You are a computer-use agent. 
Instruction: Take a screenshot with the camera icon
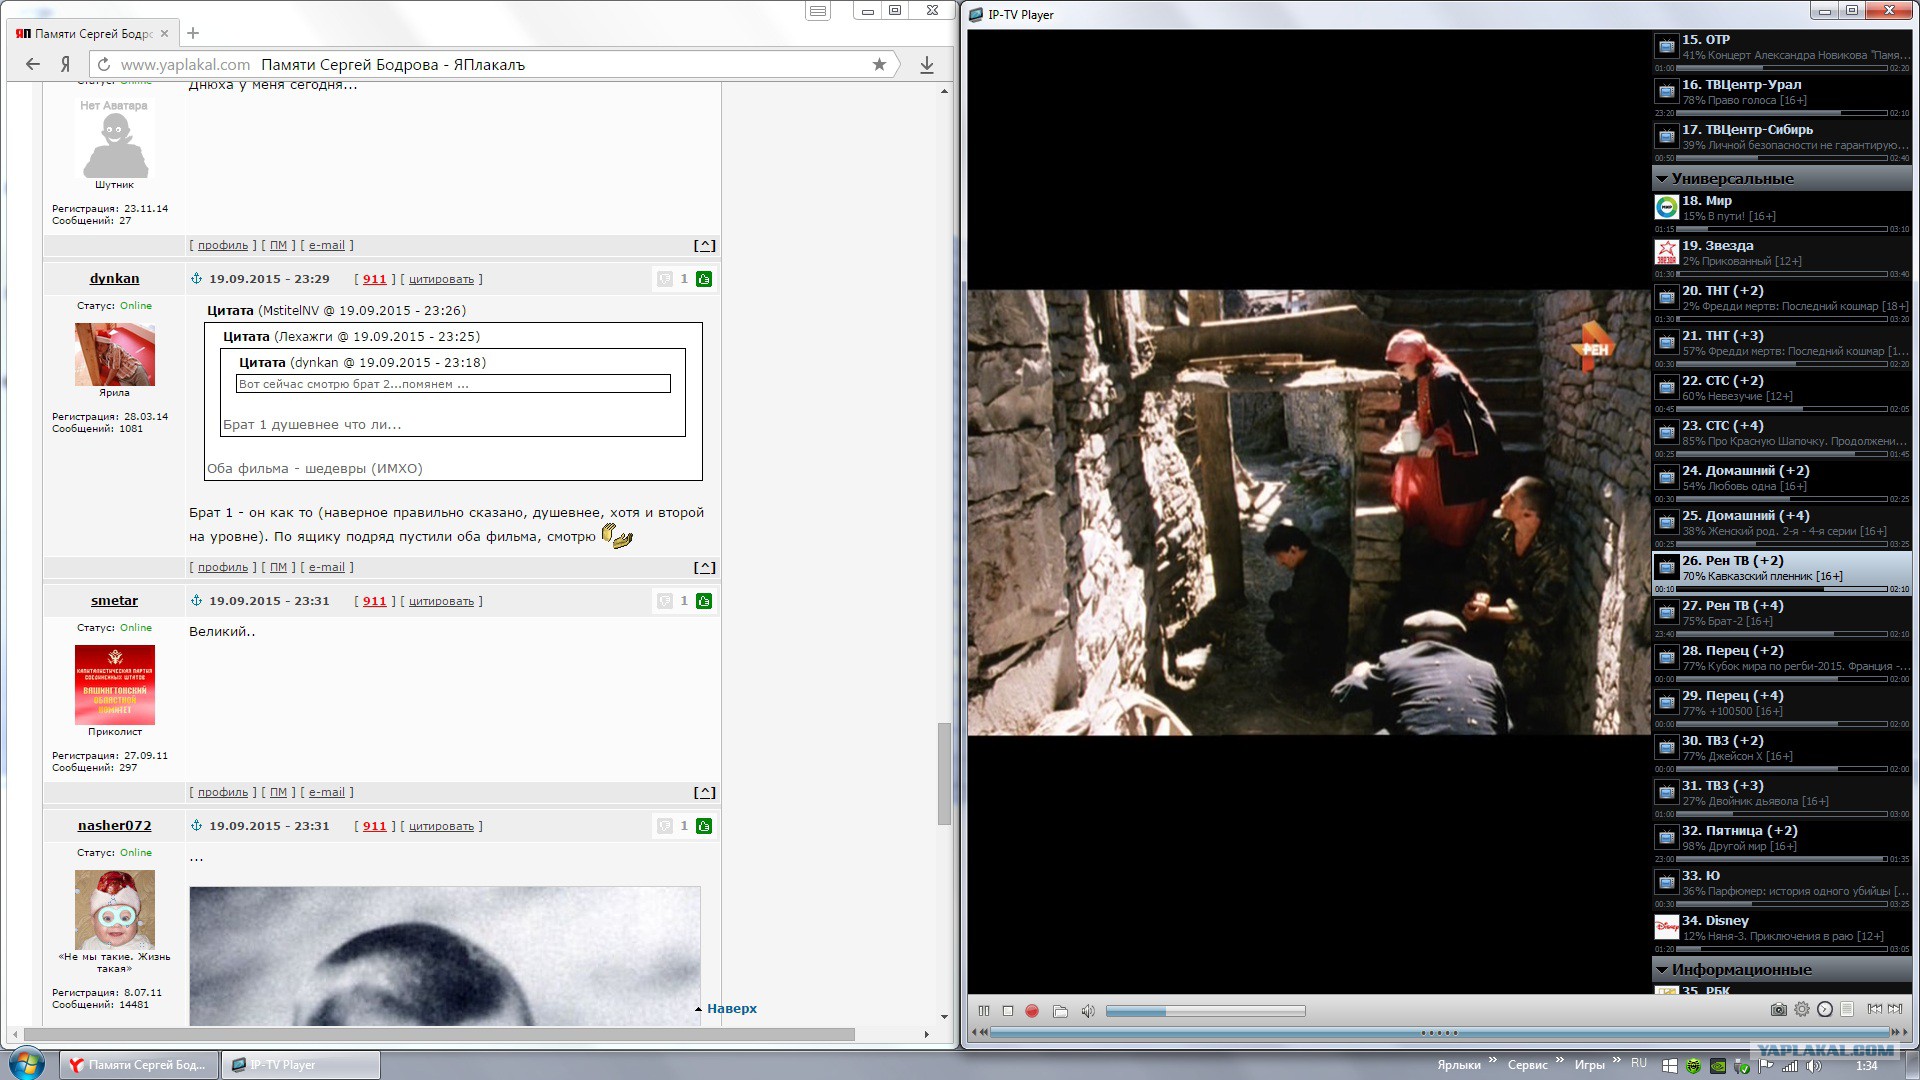coord(1778,1010)
